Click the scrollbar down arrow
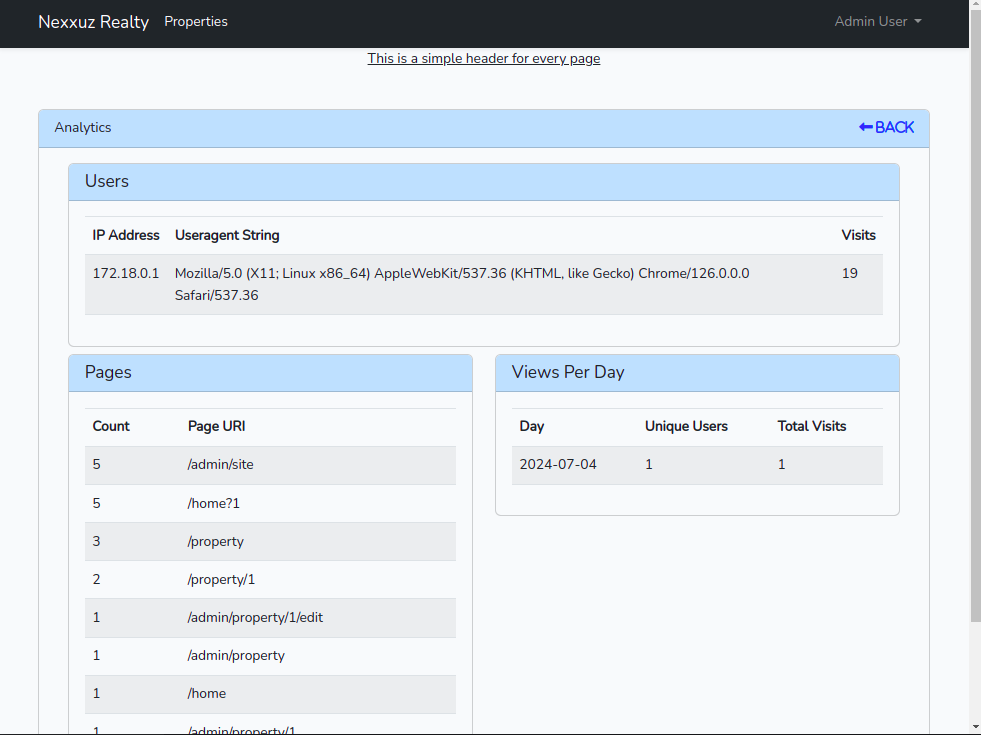Viewport: 981px width, 735px height. pyautogui.click(x=975, y=726)
